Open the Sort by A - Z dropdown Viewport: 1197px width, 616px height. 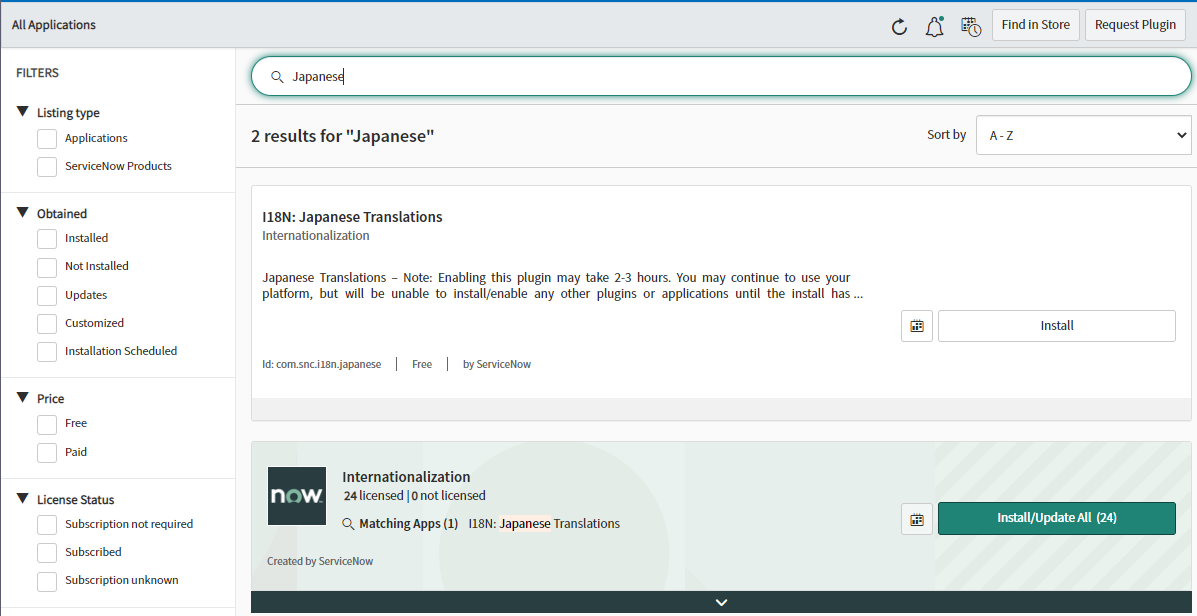pyautogui.click(x=1083, y=135)
